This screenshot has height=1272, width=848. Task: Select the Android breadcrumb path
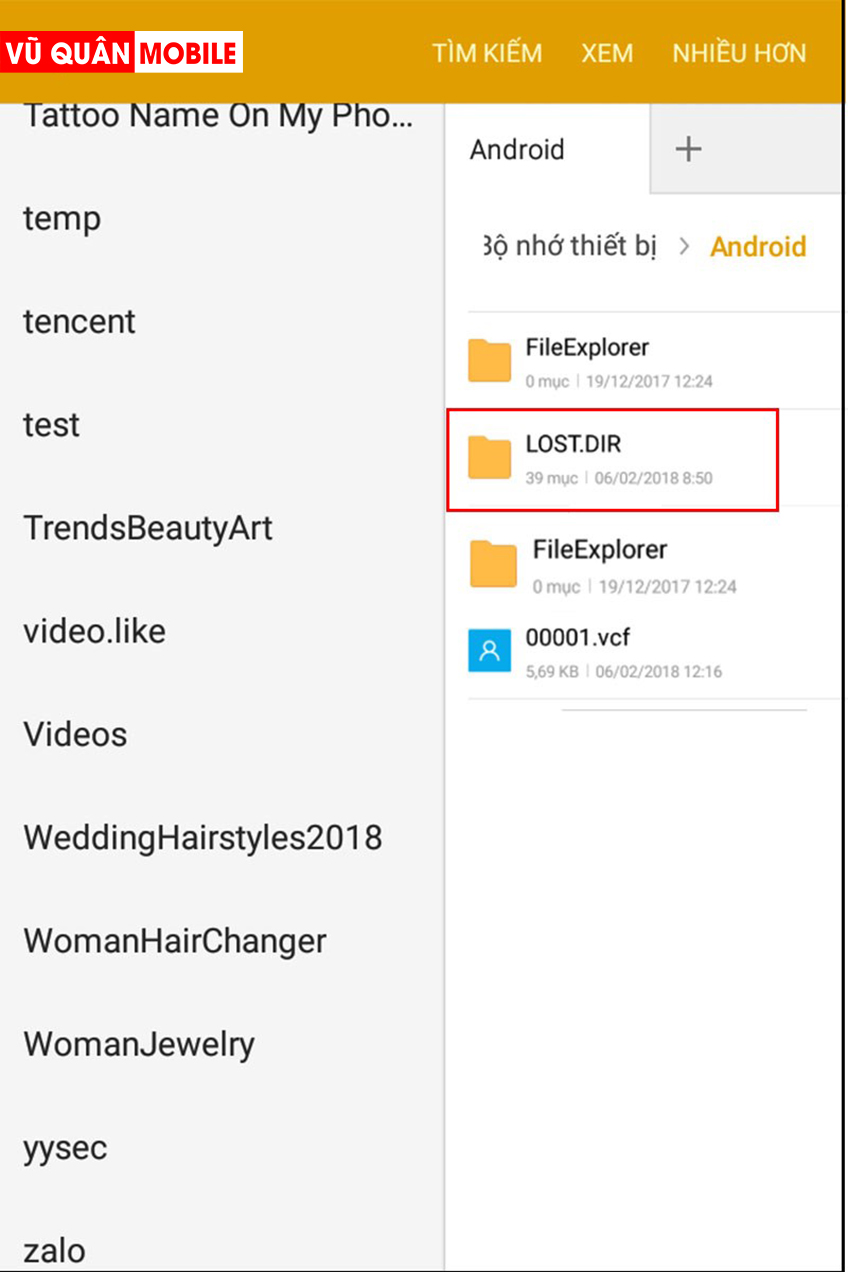pos(758,246)
